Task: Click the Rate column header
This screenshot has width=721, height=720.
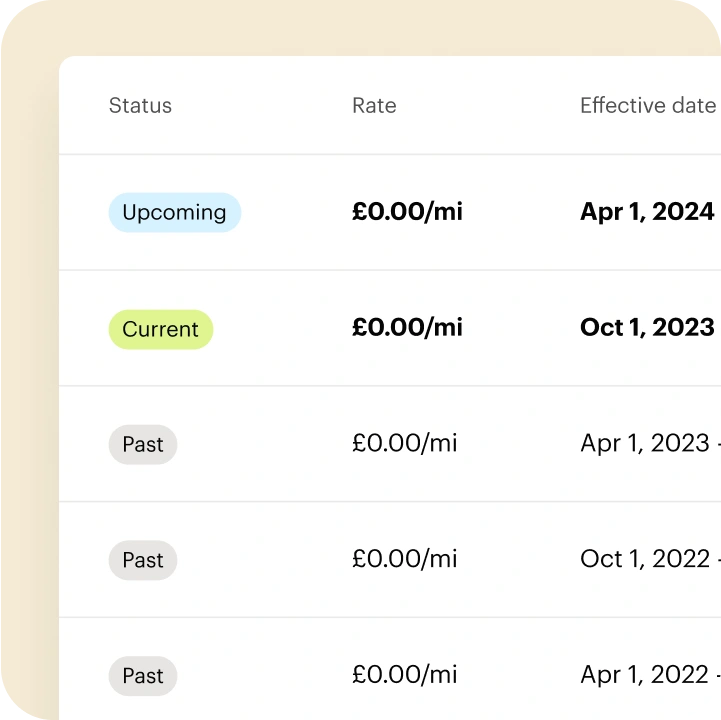Action: pyautogui.click(x=374, y=106)
